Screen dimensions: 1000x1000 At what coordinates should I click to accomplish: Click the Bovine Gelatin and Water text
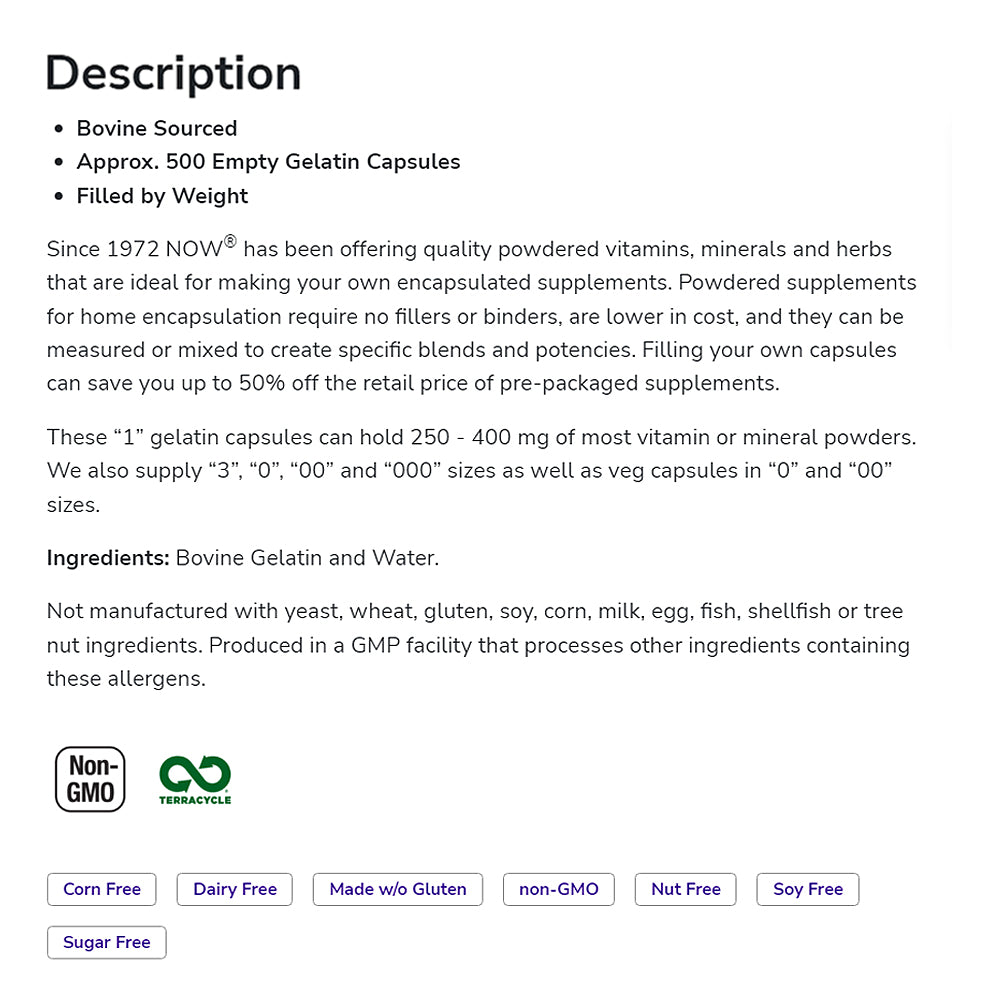pyautogui.click(x=307, y=558)
